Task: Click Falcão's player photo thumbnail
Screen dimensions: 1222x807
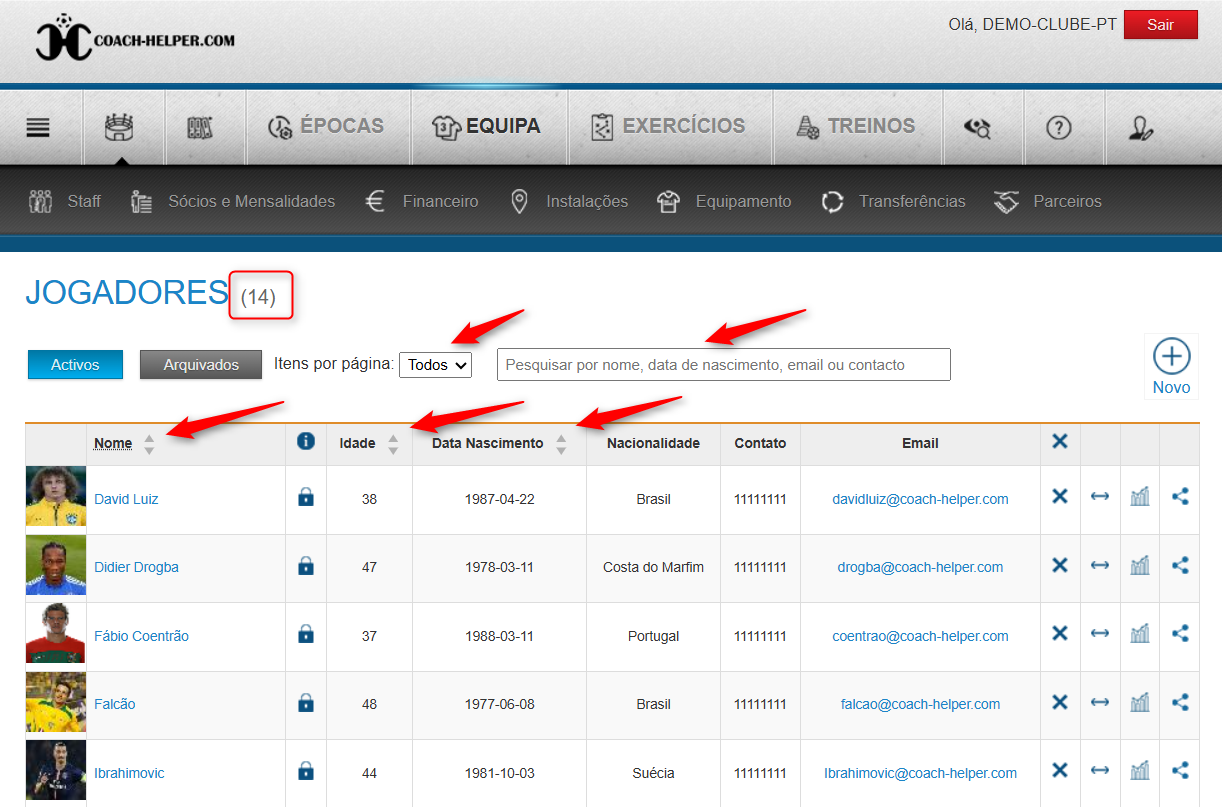Action: (56, 703)
